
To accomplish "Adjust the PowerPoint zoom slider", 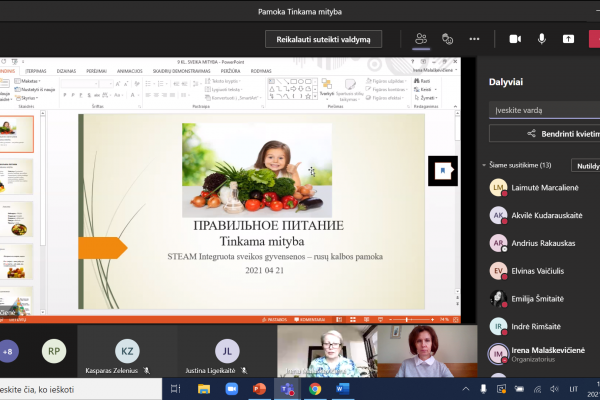I will tap(407, 320).
